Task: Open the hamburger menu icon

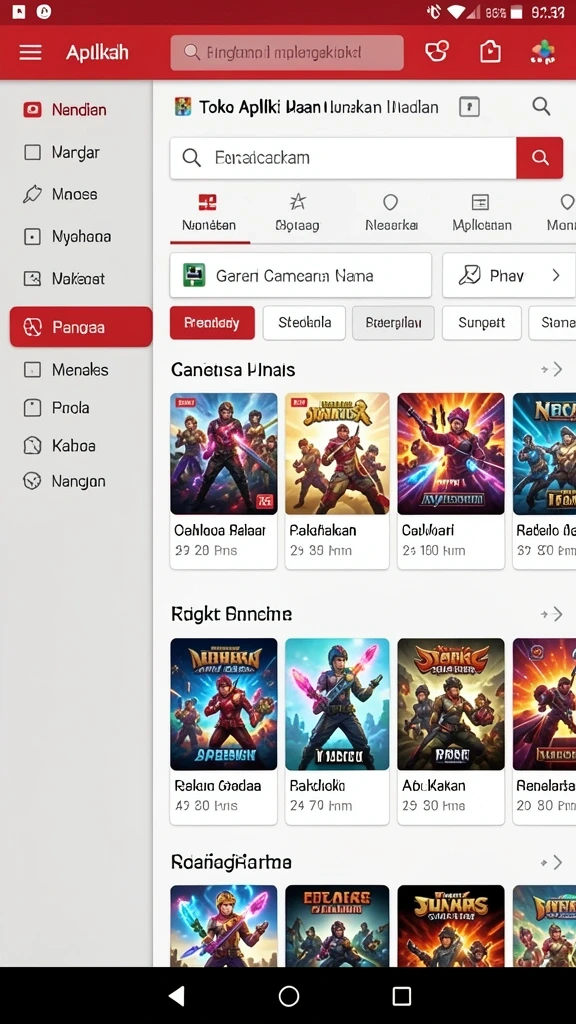Action: [31, 52]
